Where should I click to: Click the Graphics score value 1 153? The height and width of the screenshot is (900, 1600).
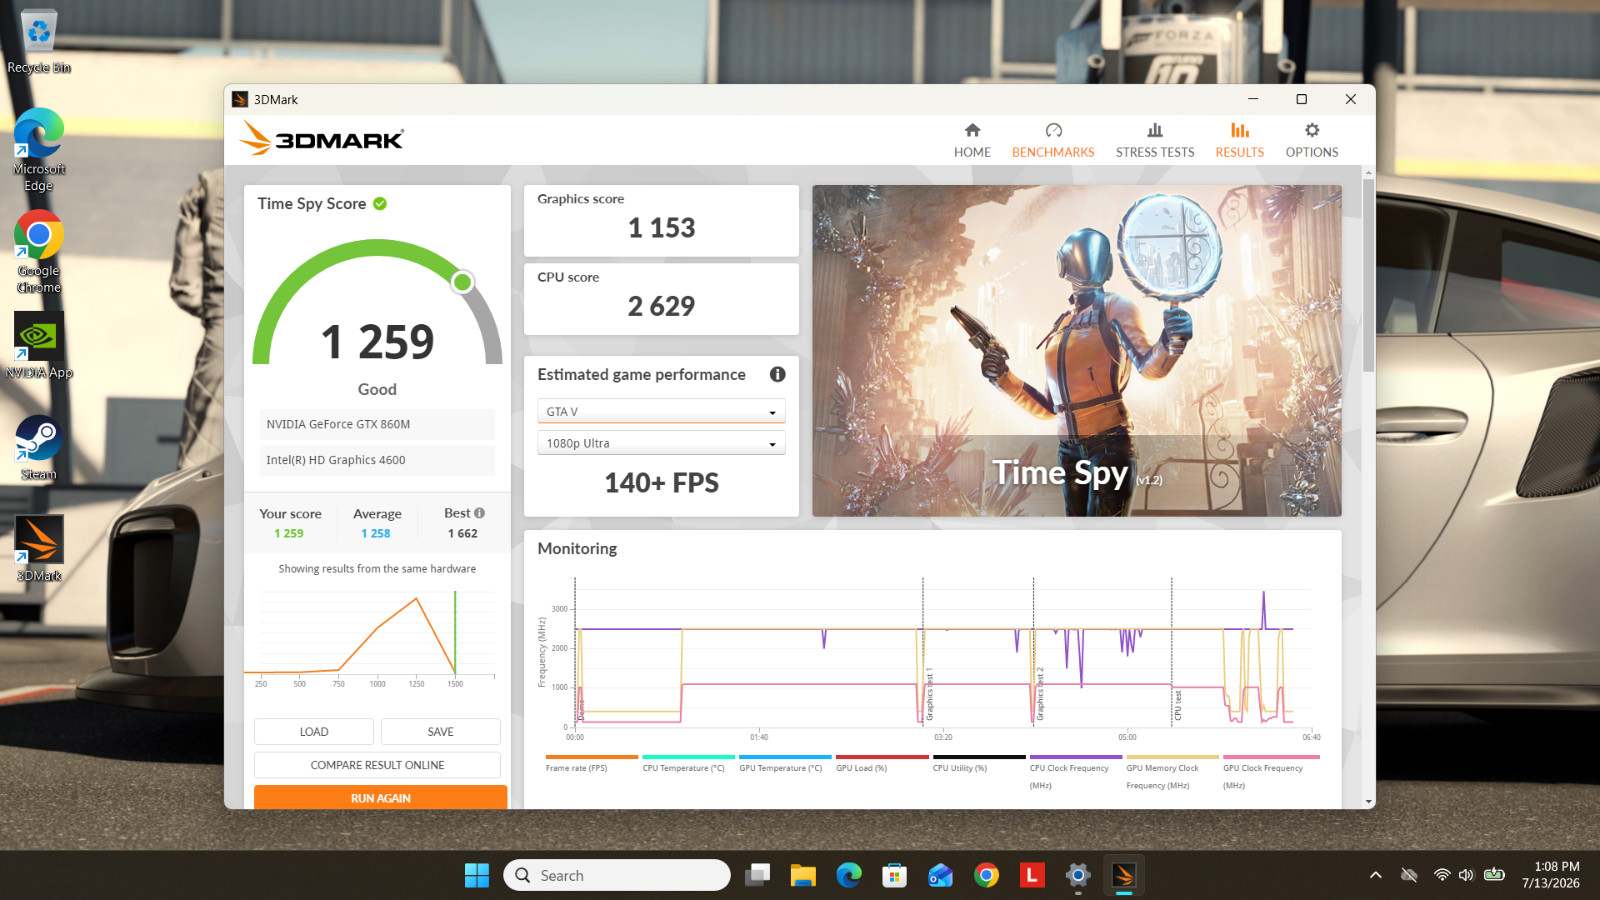click(x=661, y=228)
